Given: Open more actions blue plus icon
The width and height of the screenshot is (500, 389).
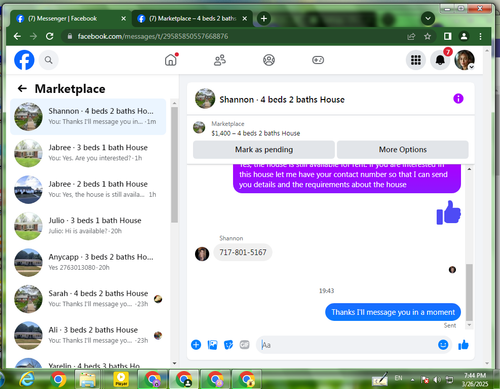Looking at the screenshot, I should pos(196,345).
